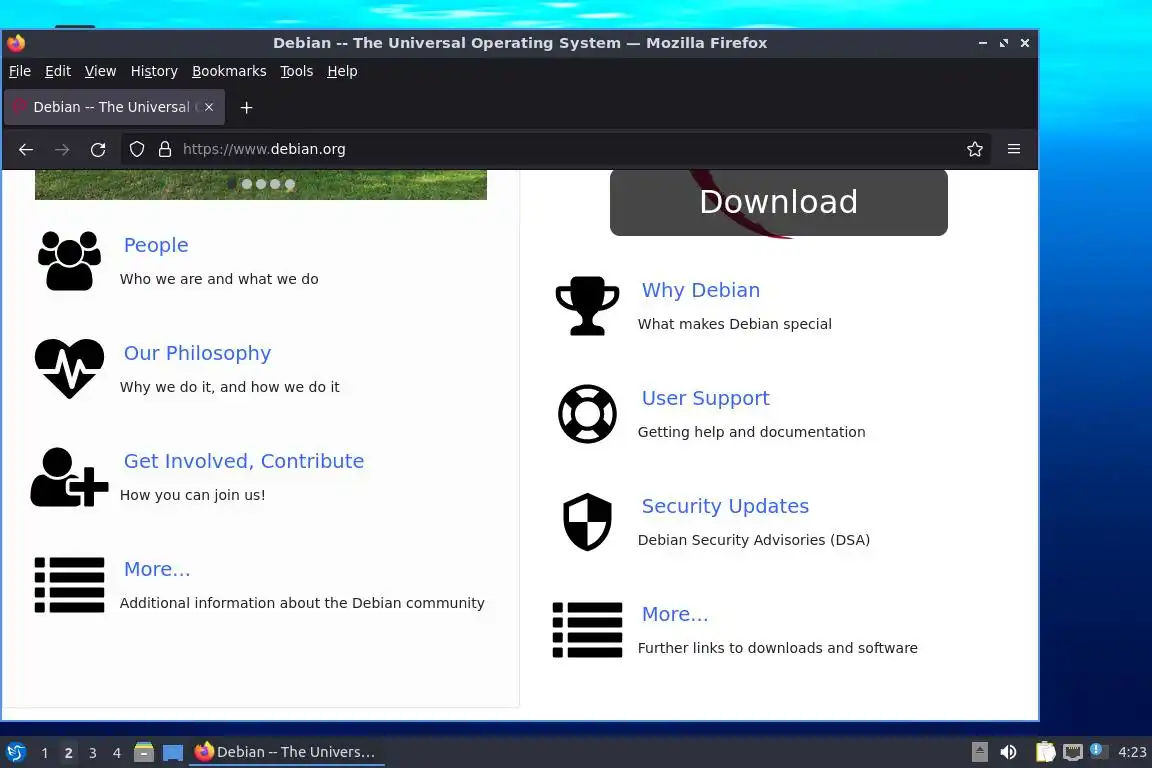
Task: Open the Security Updates link
Action: (725, 506)
